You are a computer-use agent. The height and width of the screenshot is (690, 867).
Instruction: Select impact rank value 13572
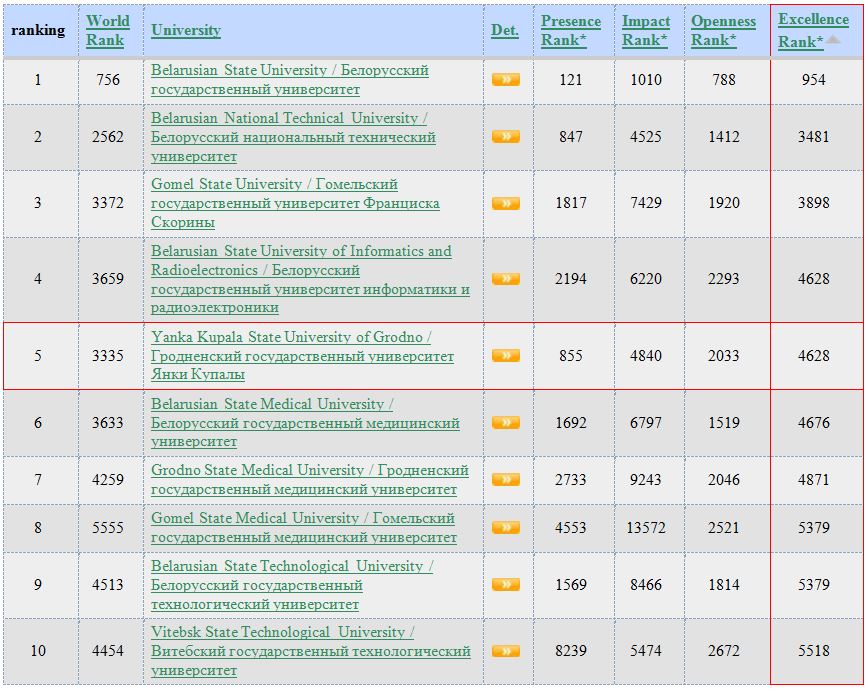[x=646, y=527]
